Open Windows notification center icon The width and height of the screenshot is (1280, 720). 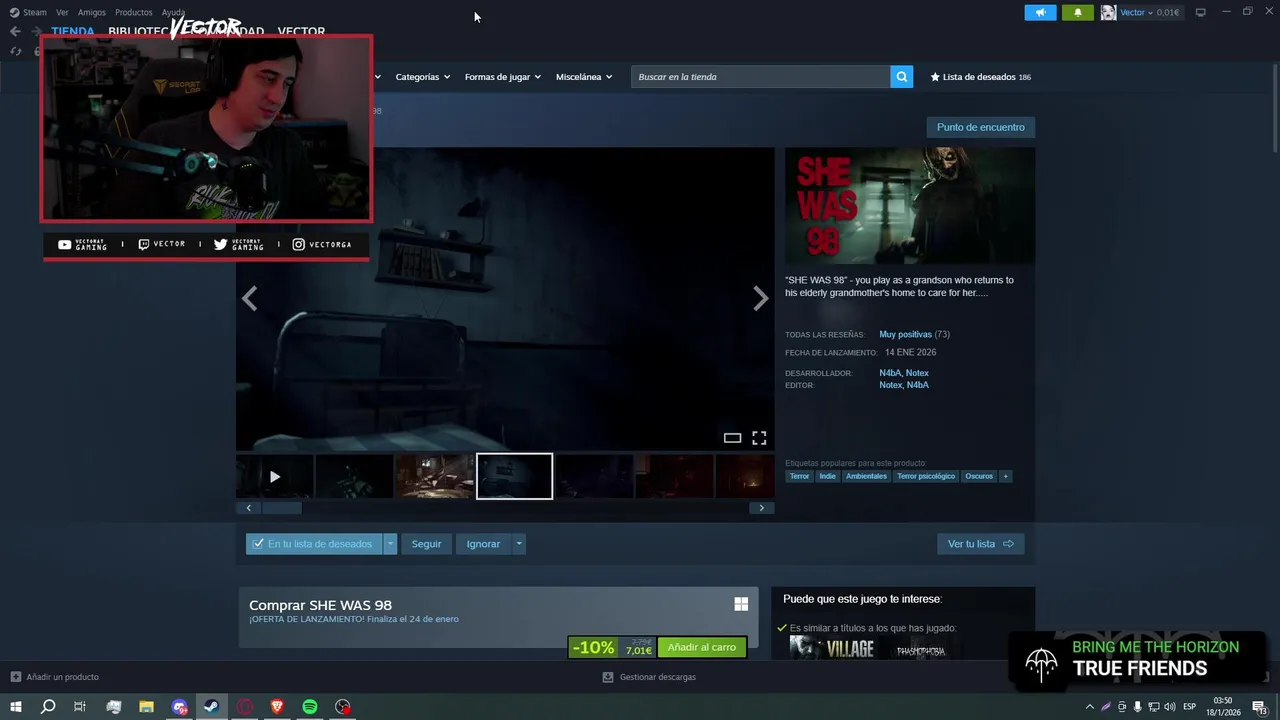(1260, 707)
